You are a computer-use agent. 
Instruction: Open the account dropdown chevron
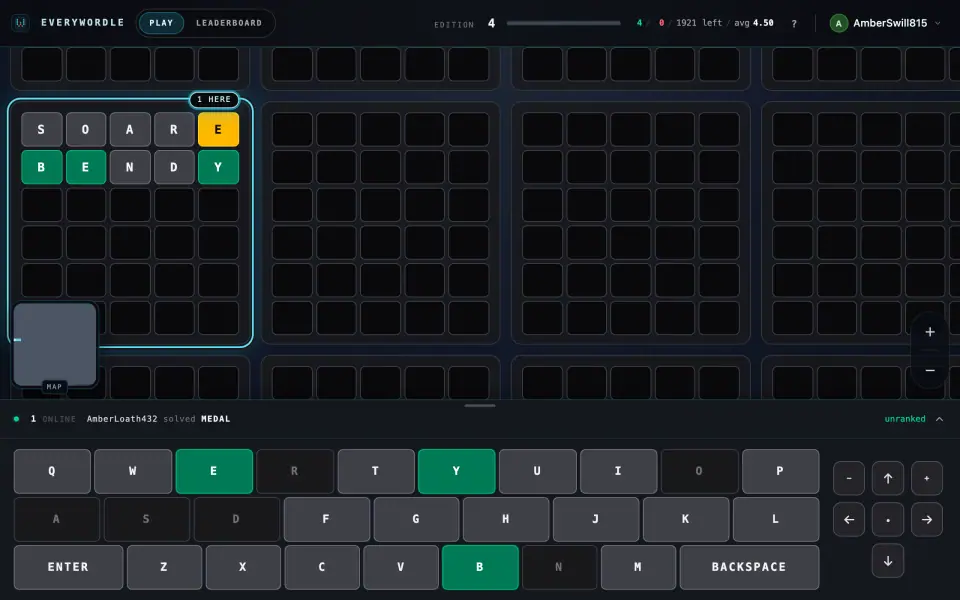tap(937, 23)
